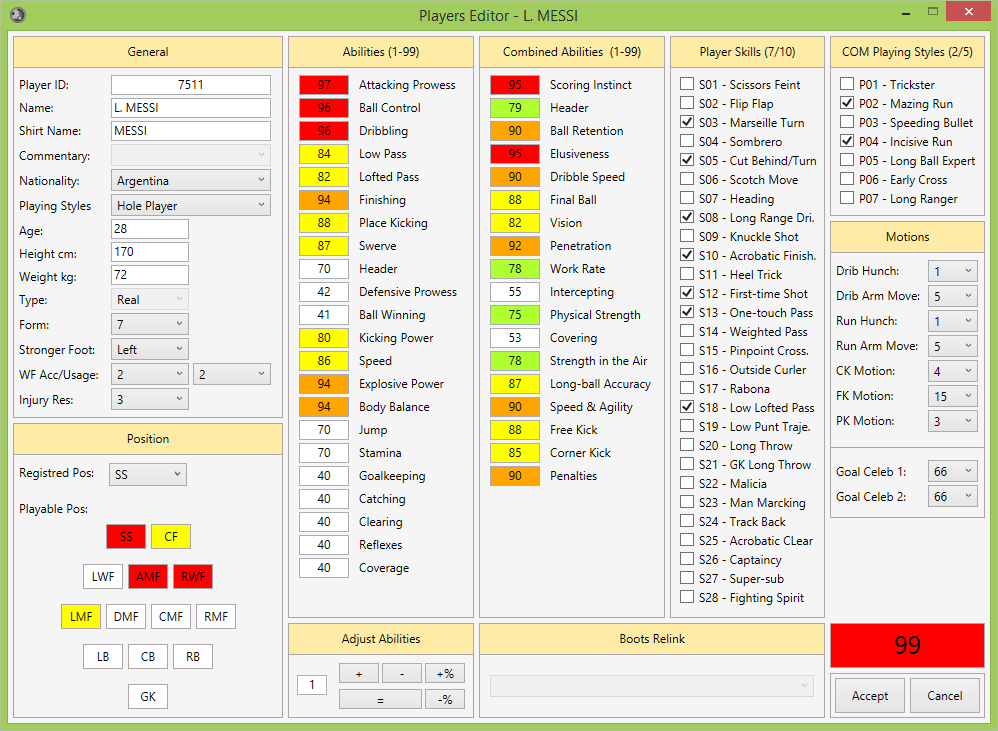Edit Attacking Prowess value 97

pyautogui.click(x=324, y=85)
